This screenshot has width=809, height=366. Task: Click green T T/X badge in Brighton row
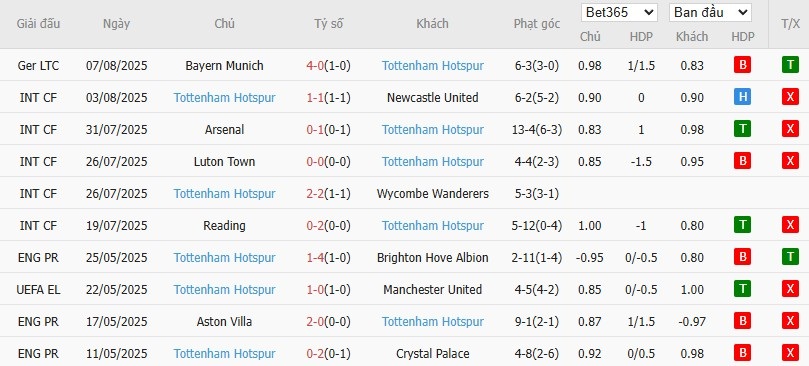(x=790, y=257)
